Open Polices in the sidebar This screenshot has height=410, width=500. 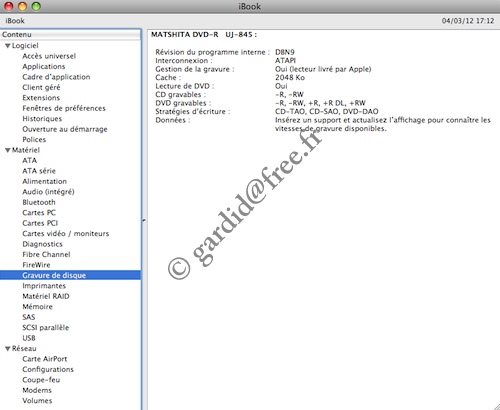click(34, 140)
